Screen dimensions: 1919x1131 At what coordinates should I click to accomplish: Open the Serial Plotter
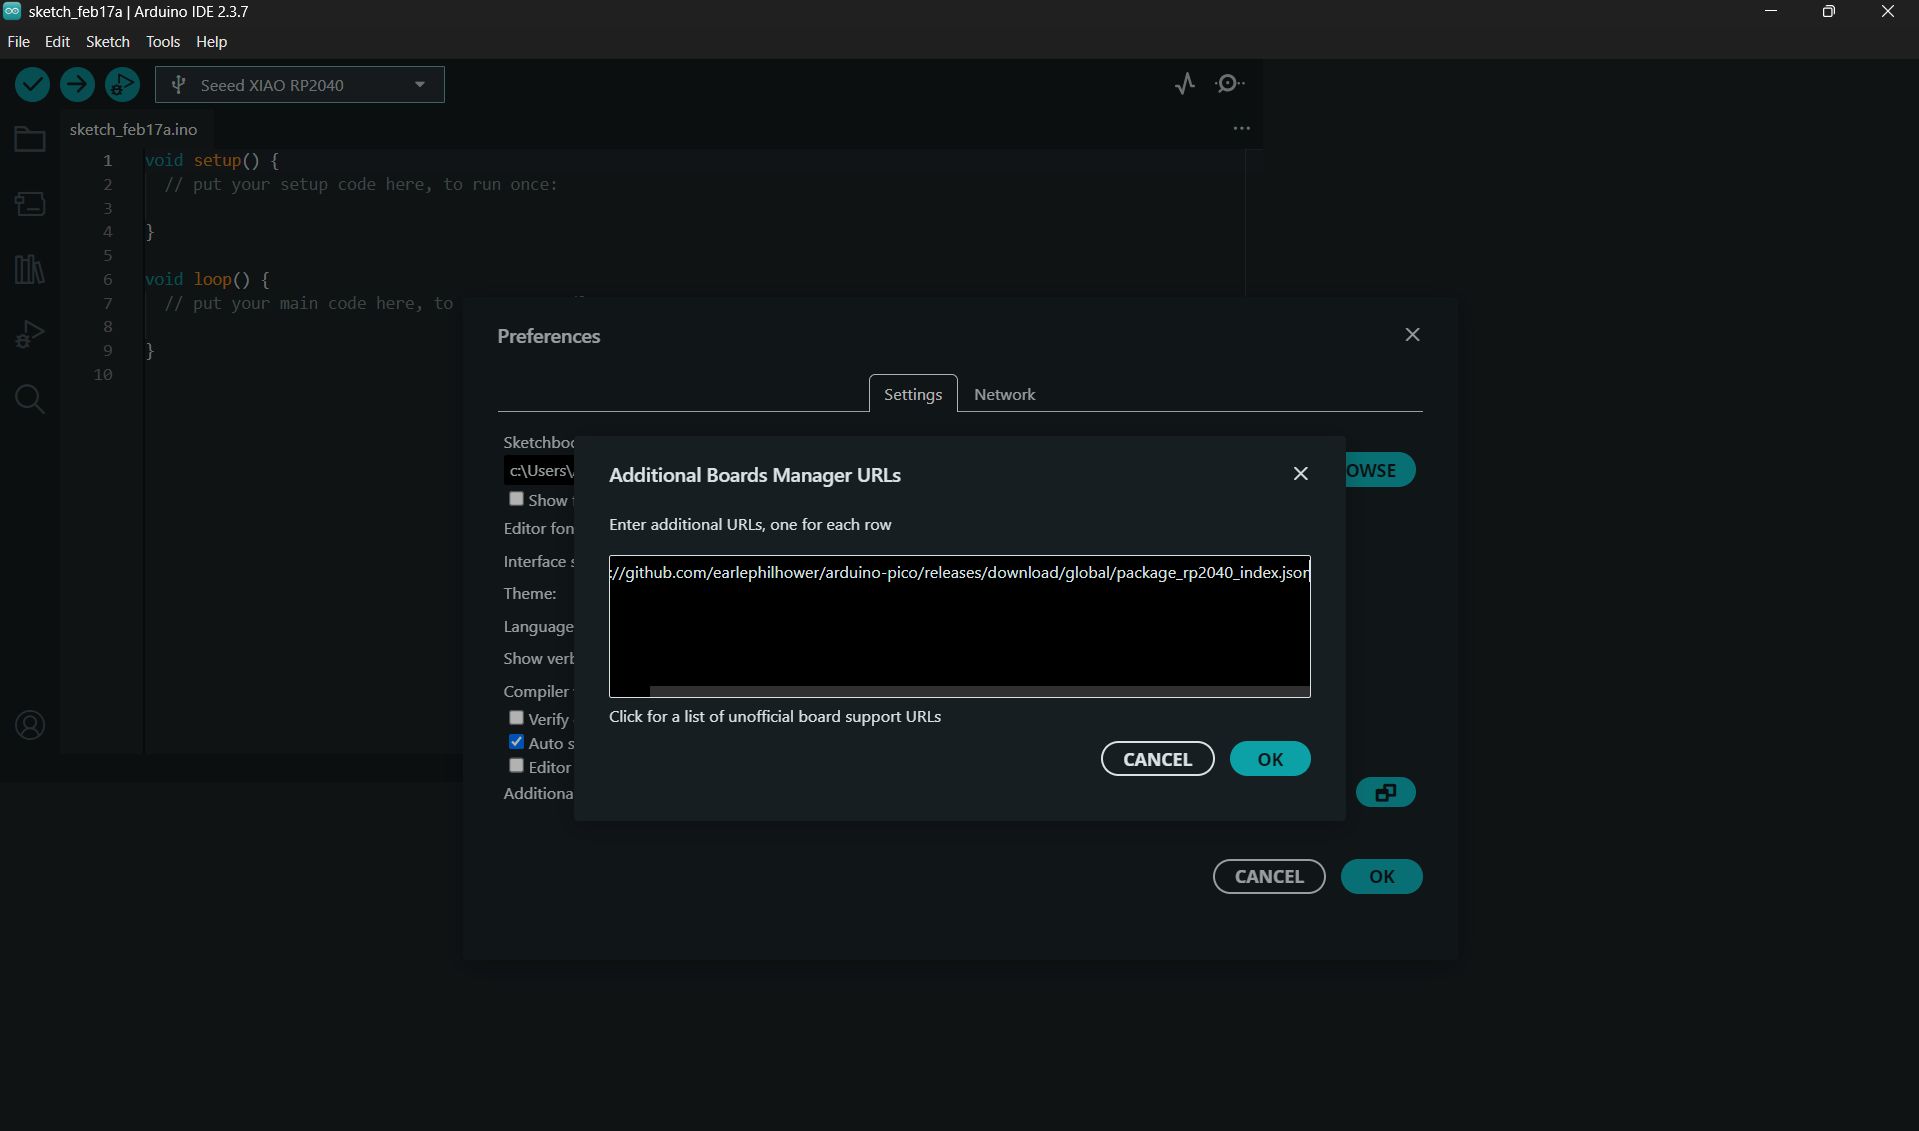[1185, 84]
